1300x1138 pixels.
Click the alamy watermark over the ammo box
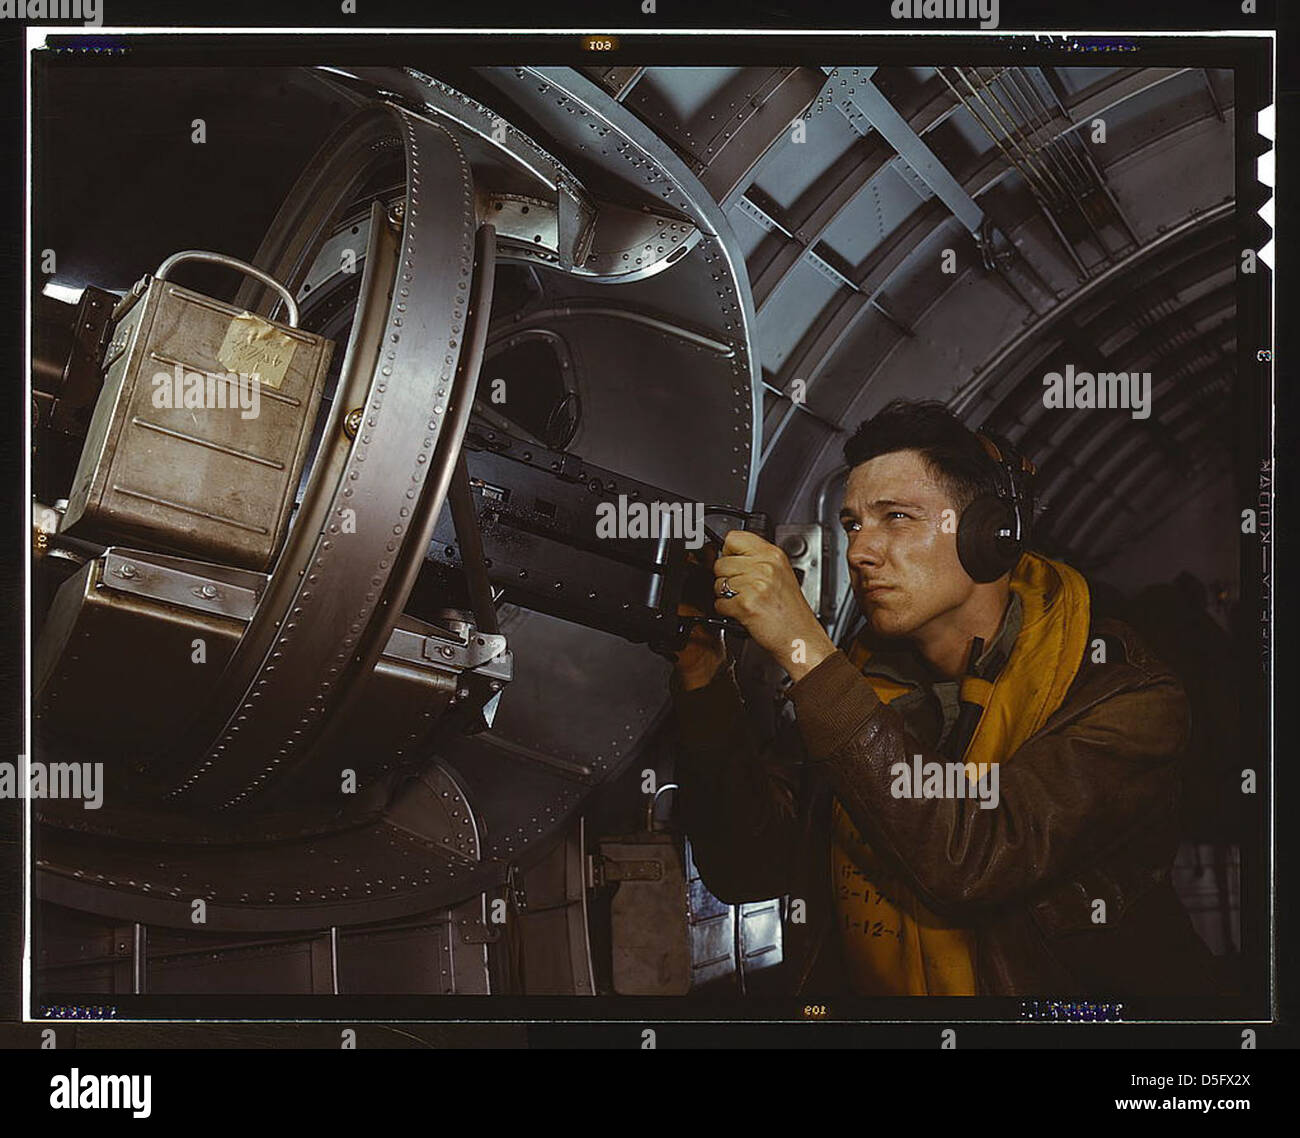[205, 393]
